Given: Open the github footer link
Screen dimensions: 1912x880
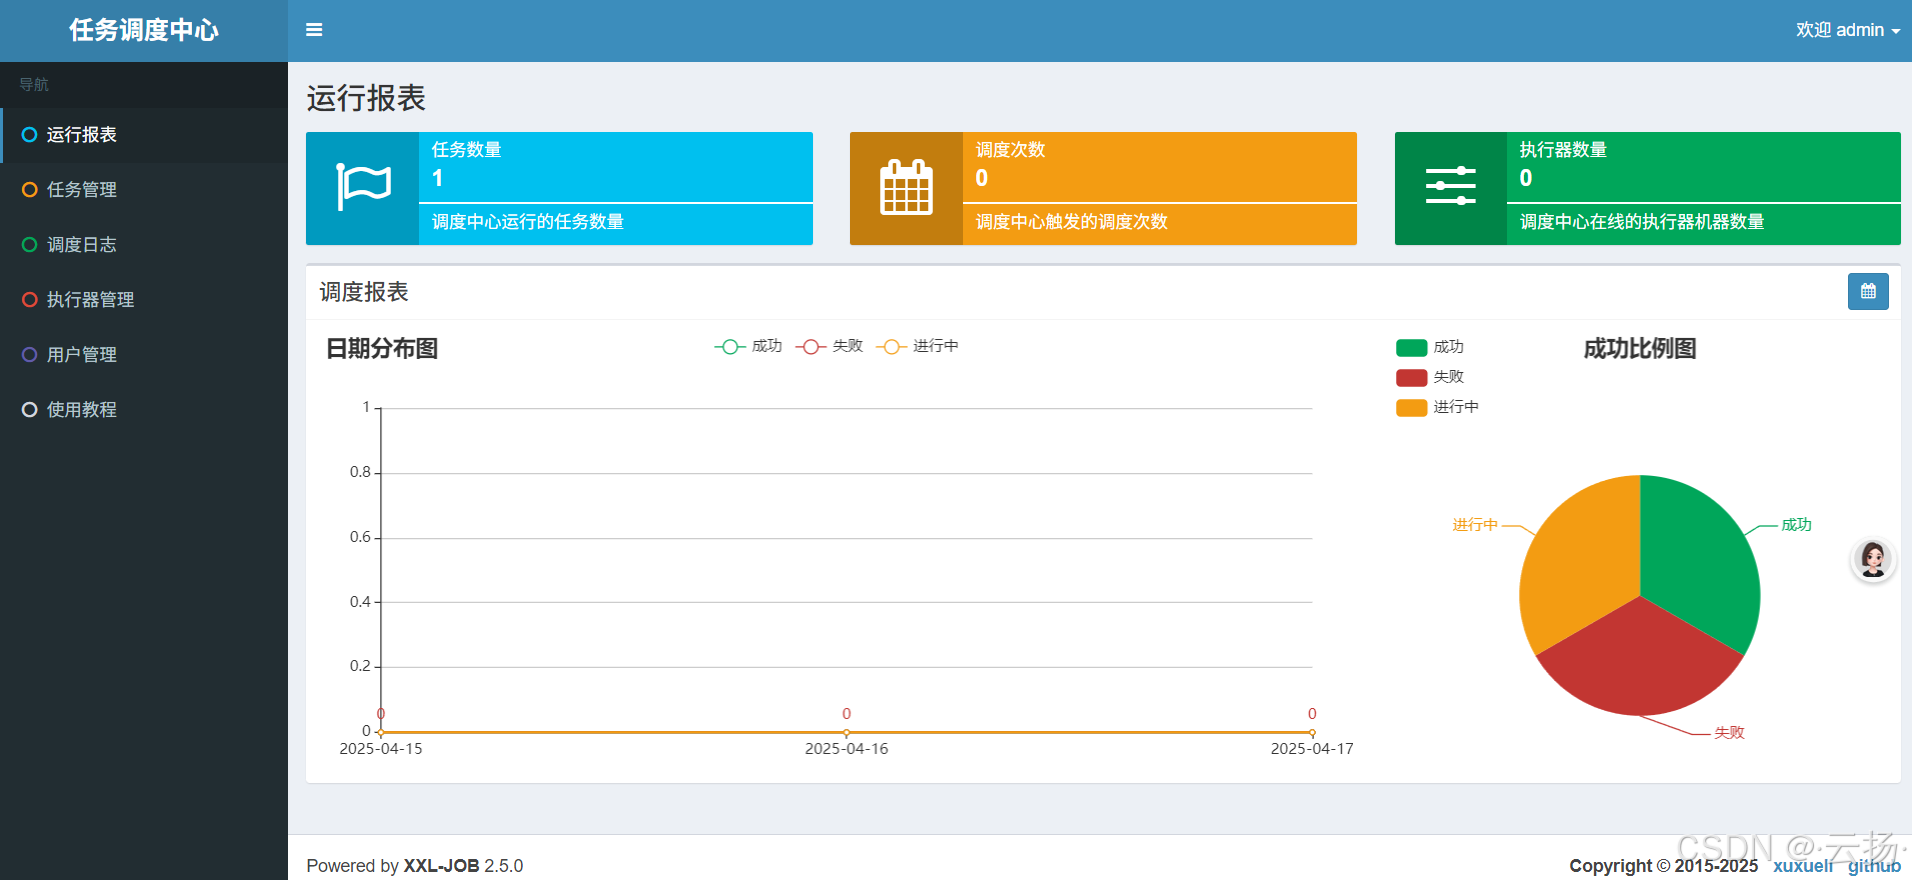Looking at the screenshot, I should [x=1874, y=866].
